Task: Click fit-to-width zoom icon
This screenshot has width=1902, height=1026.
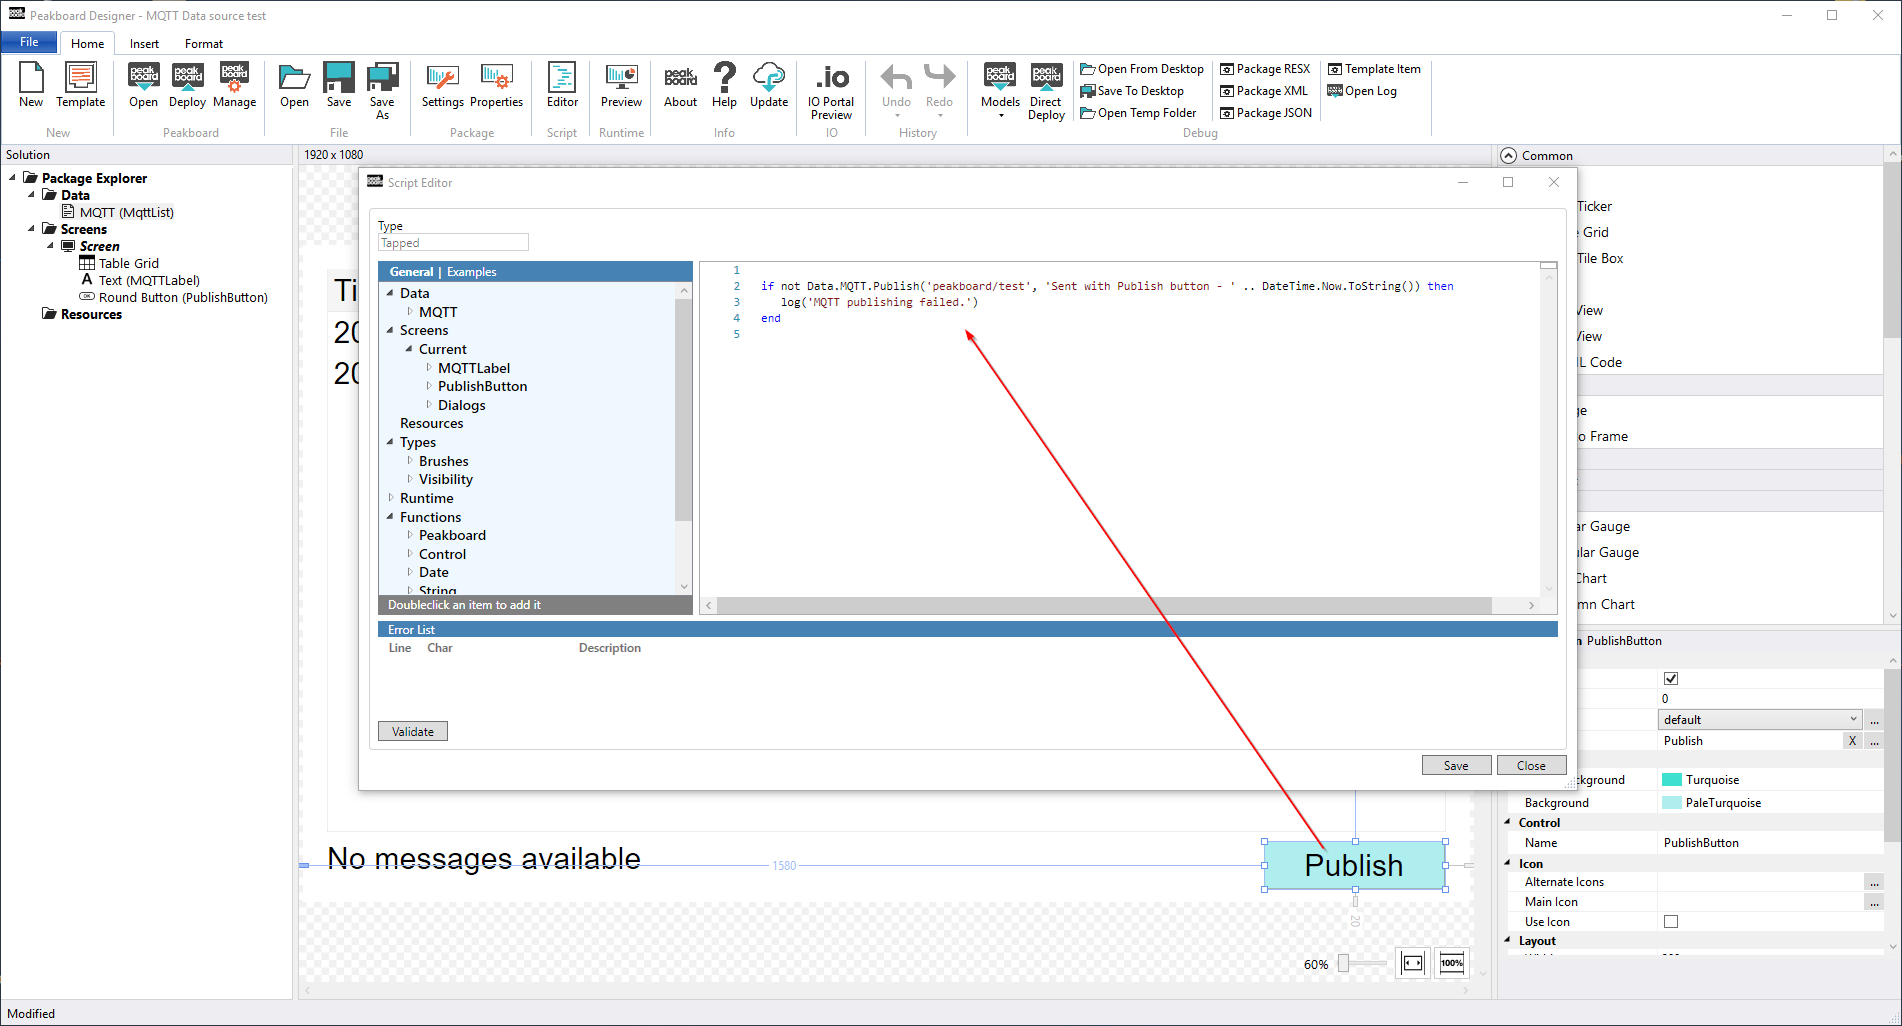Action: coord(1412,963)
